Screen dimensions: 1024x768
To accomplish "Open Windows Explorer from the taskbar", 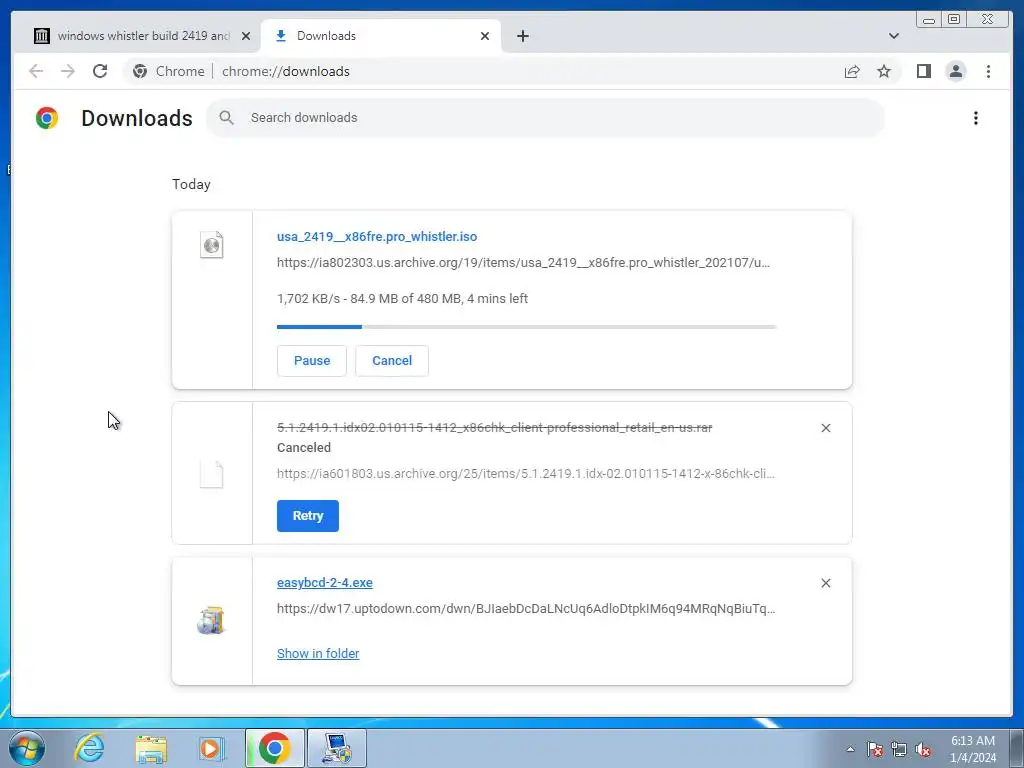I will (151, 749).
